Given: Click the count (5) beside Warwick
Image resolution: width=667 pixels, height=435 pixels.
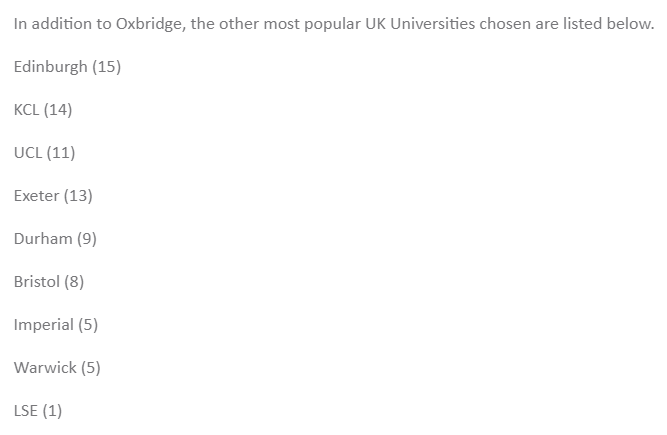Looking at the screenshot, I should (91, 368).
